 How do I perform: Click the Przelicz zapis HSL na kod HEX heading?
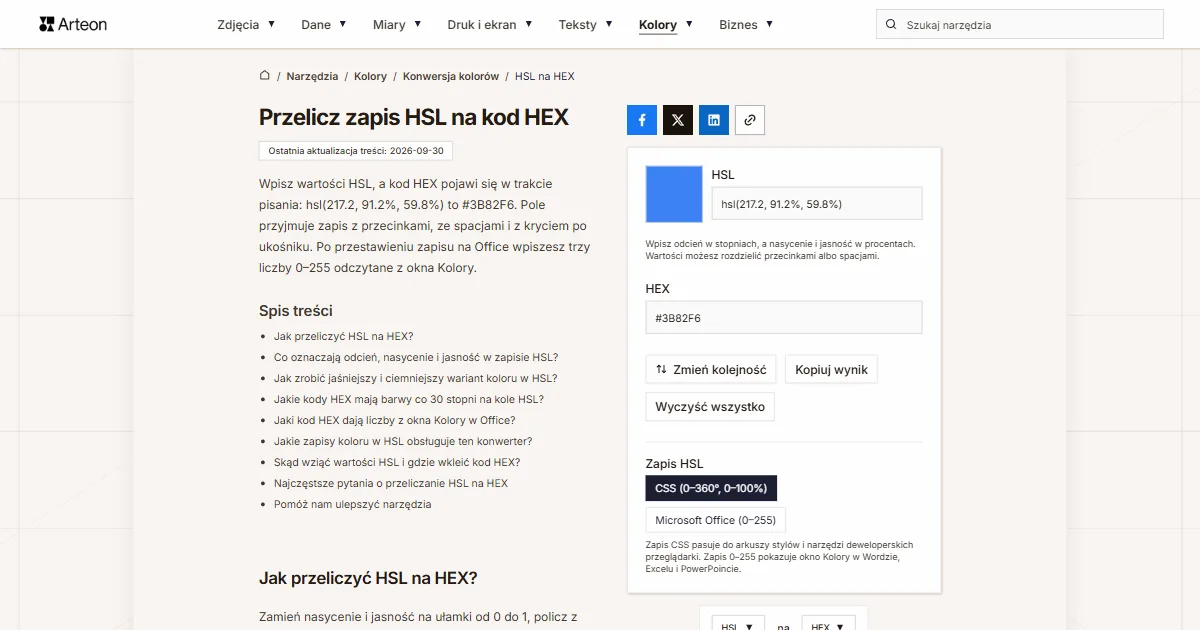[x=414, y=117]
